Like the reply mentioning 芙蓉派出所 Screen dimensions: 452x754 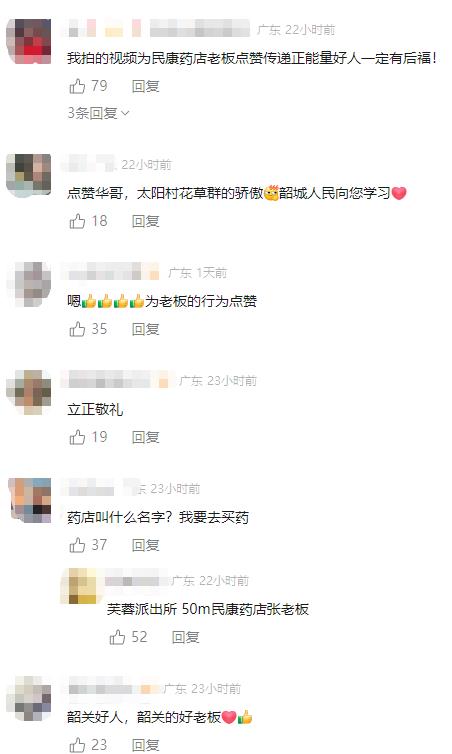117,637
